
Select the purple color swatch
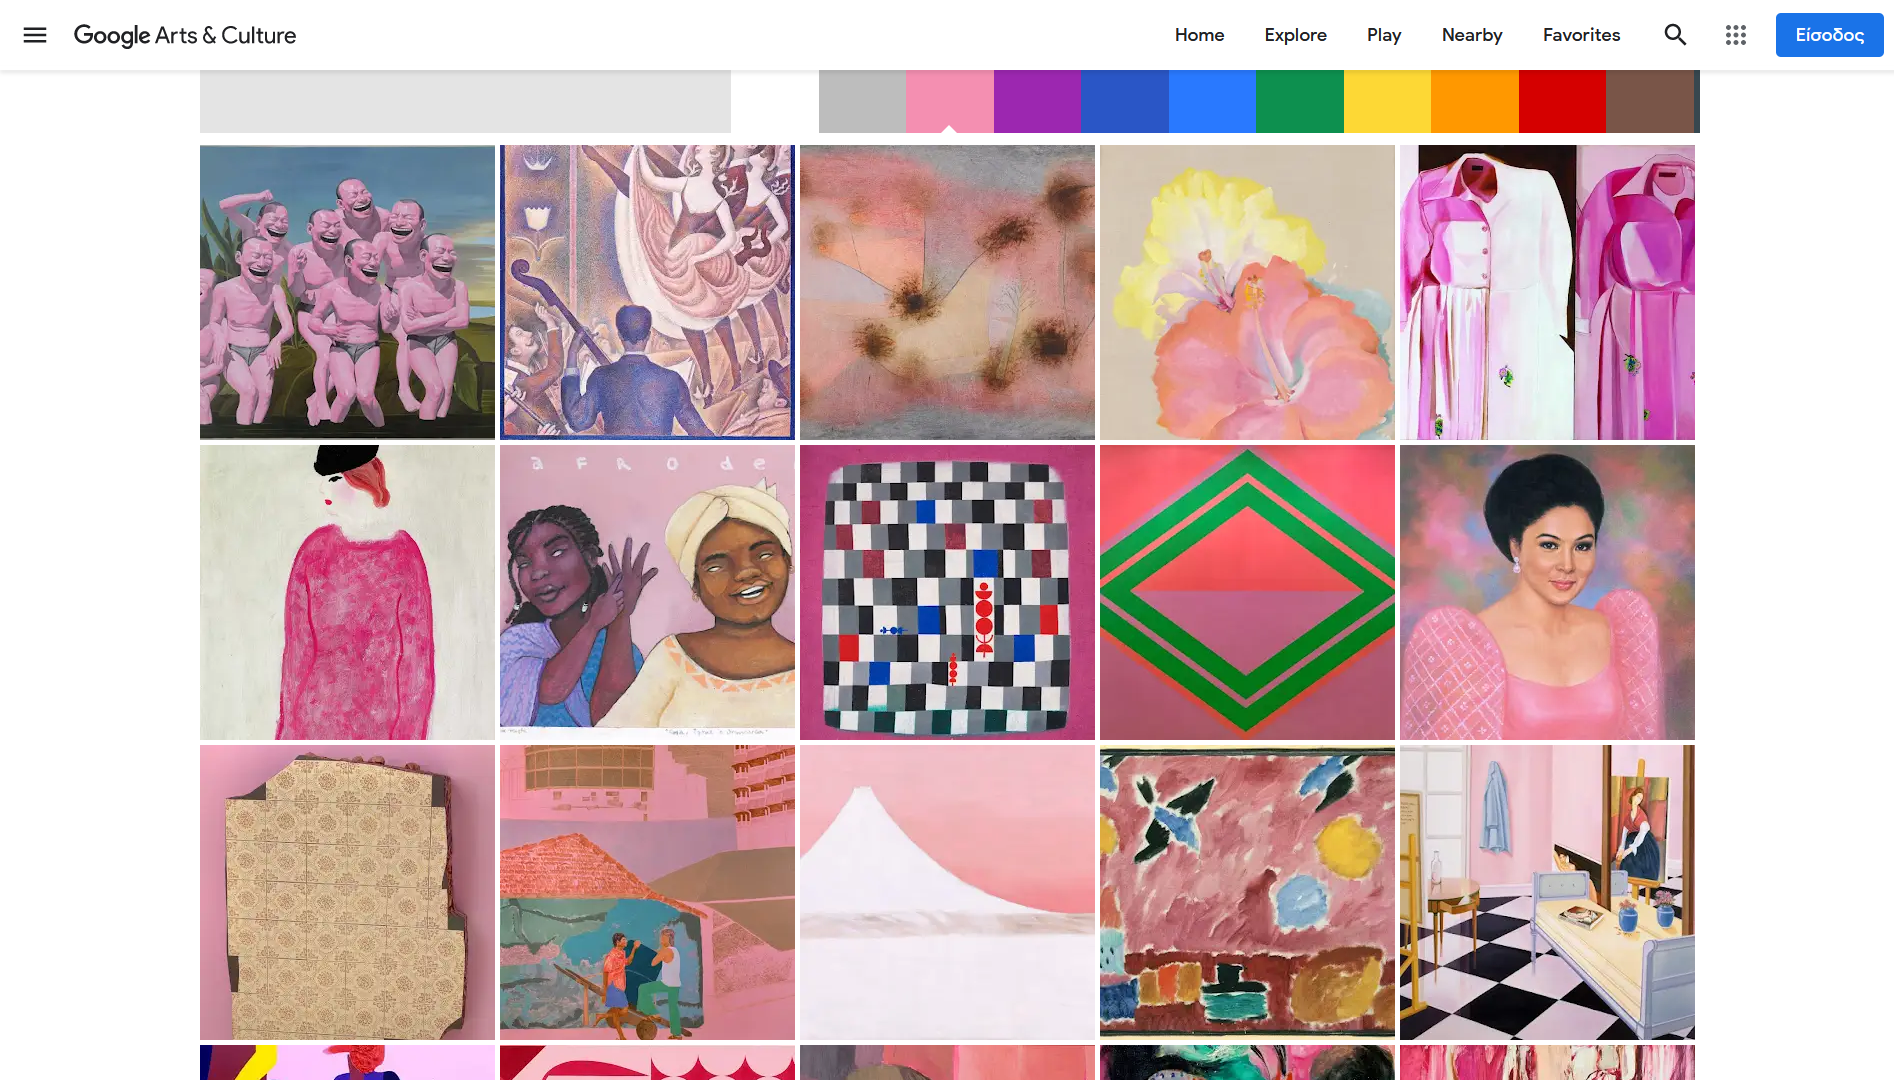(x=1037, y=101)
